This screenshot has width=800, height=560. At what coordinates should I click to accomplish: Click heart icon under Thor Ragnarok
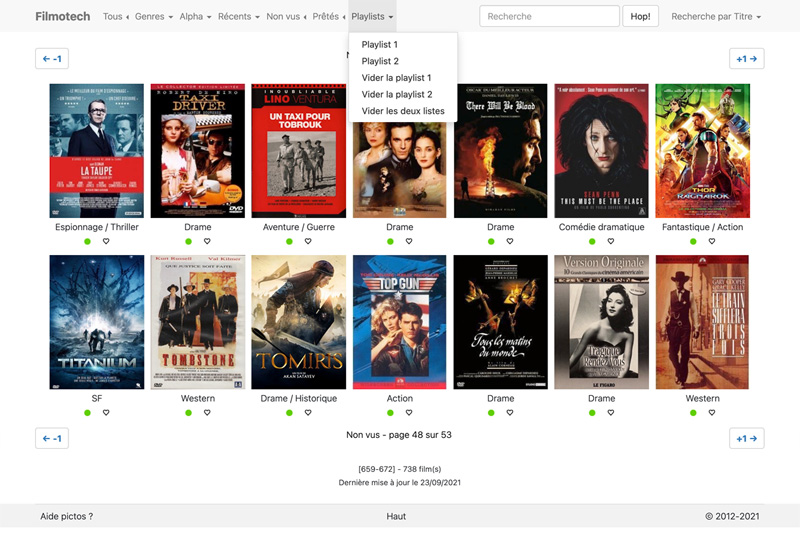point(712,241)
